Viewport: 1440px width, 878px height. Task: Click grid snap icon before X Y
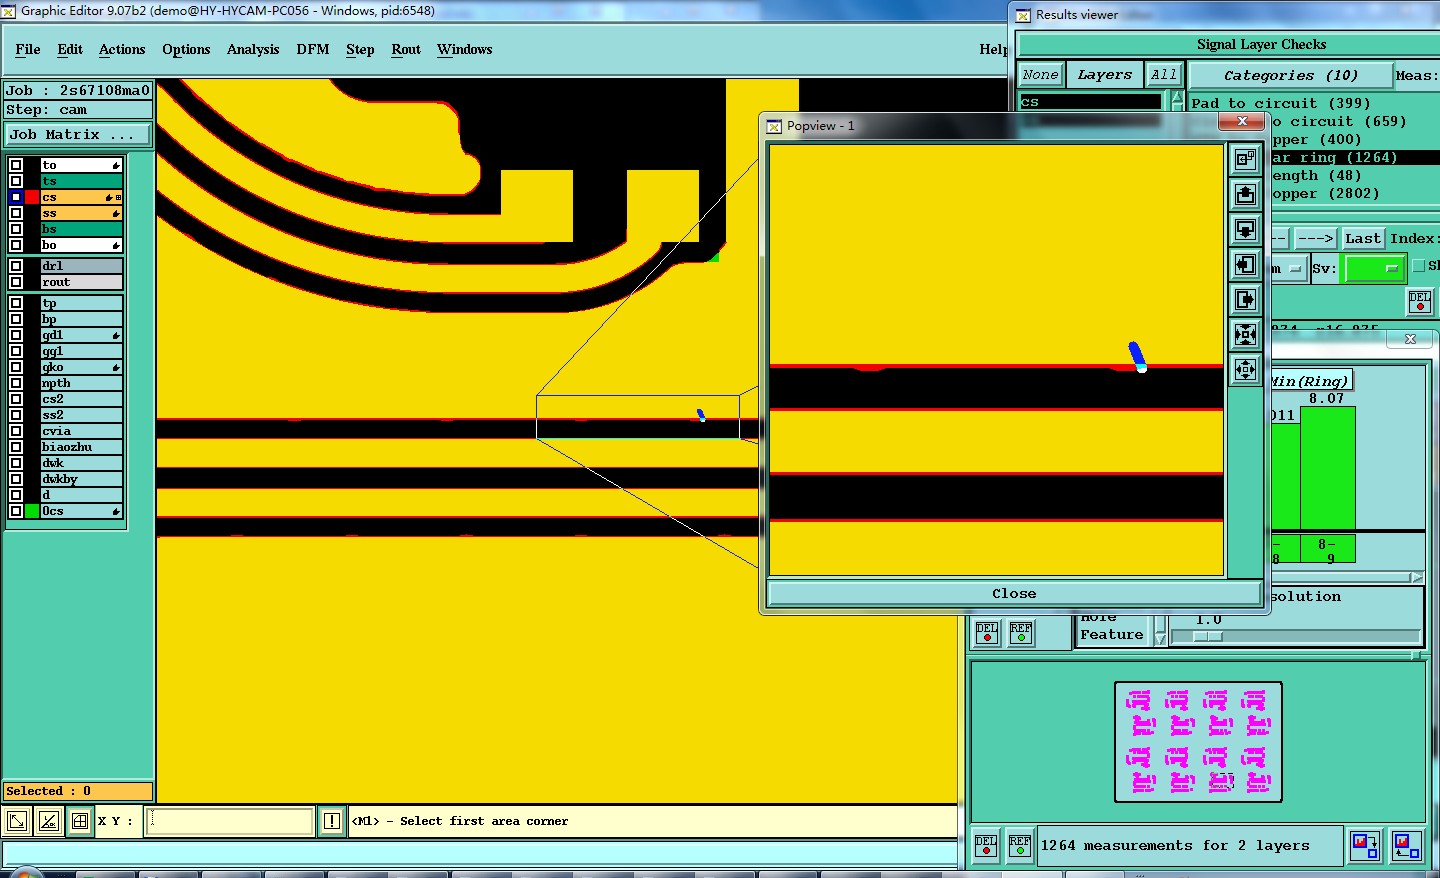(x=79, y=821)
